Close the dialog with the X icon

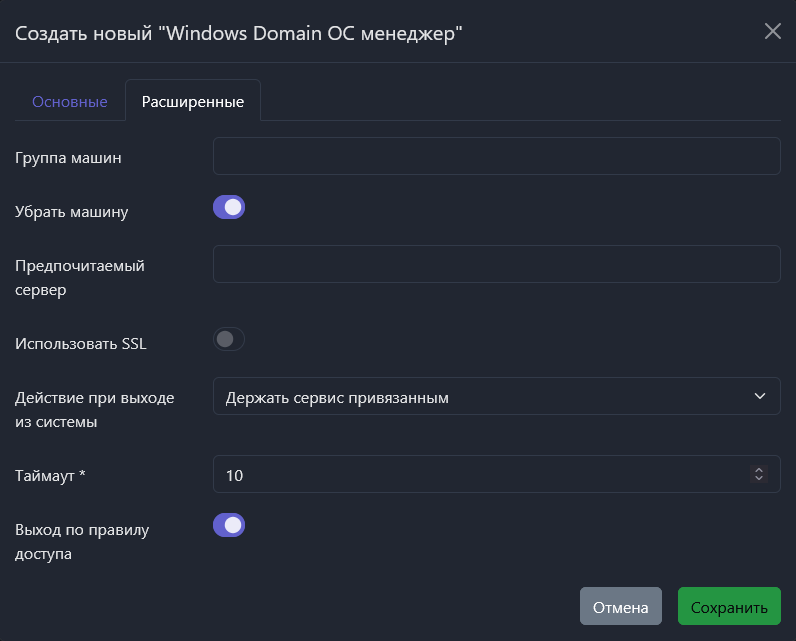(x=772, y=31)
